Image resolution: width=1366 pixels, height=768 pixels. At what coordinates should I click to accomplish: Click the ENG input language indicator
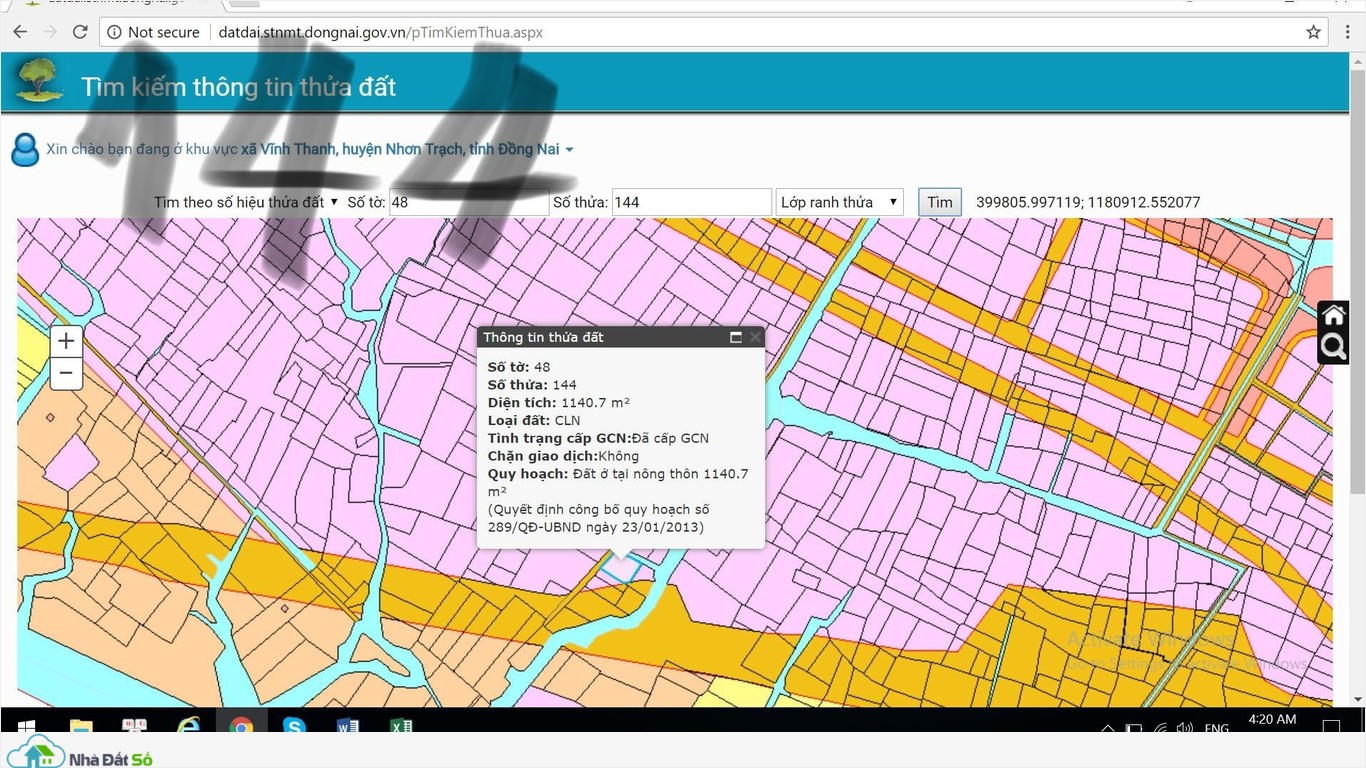1217,728
